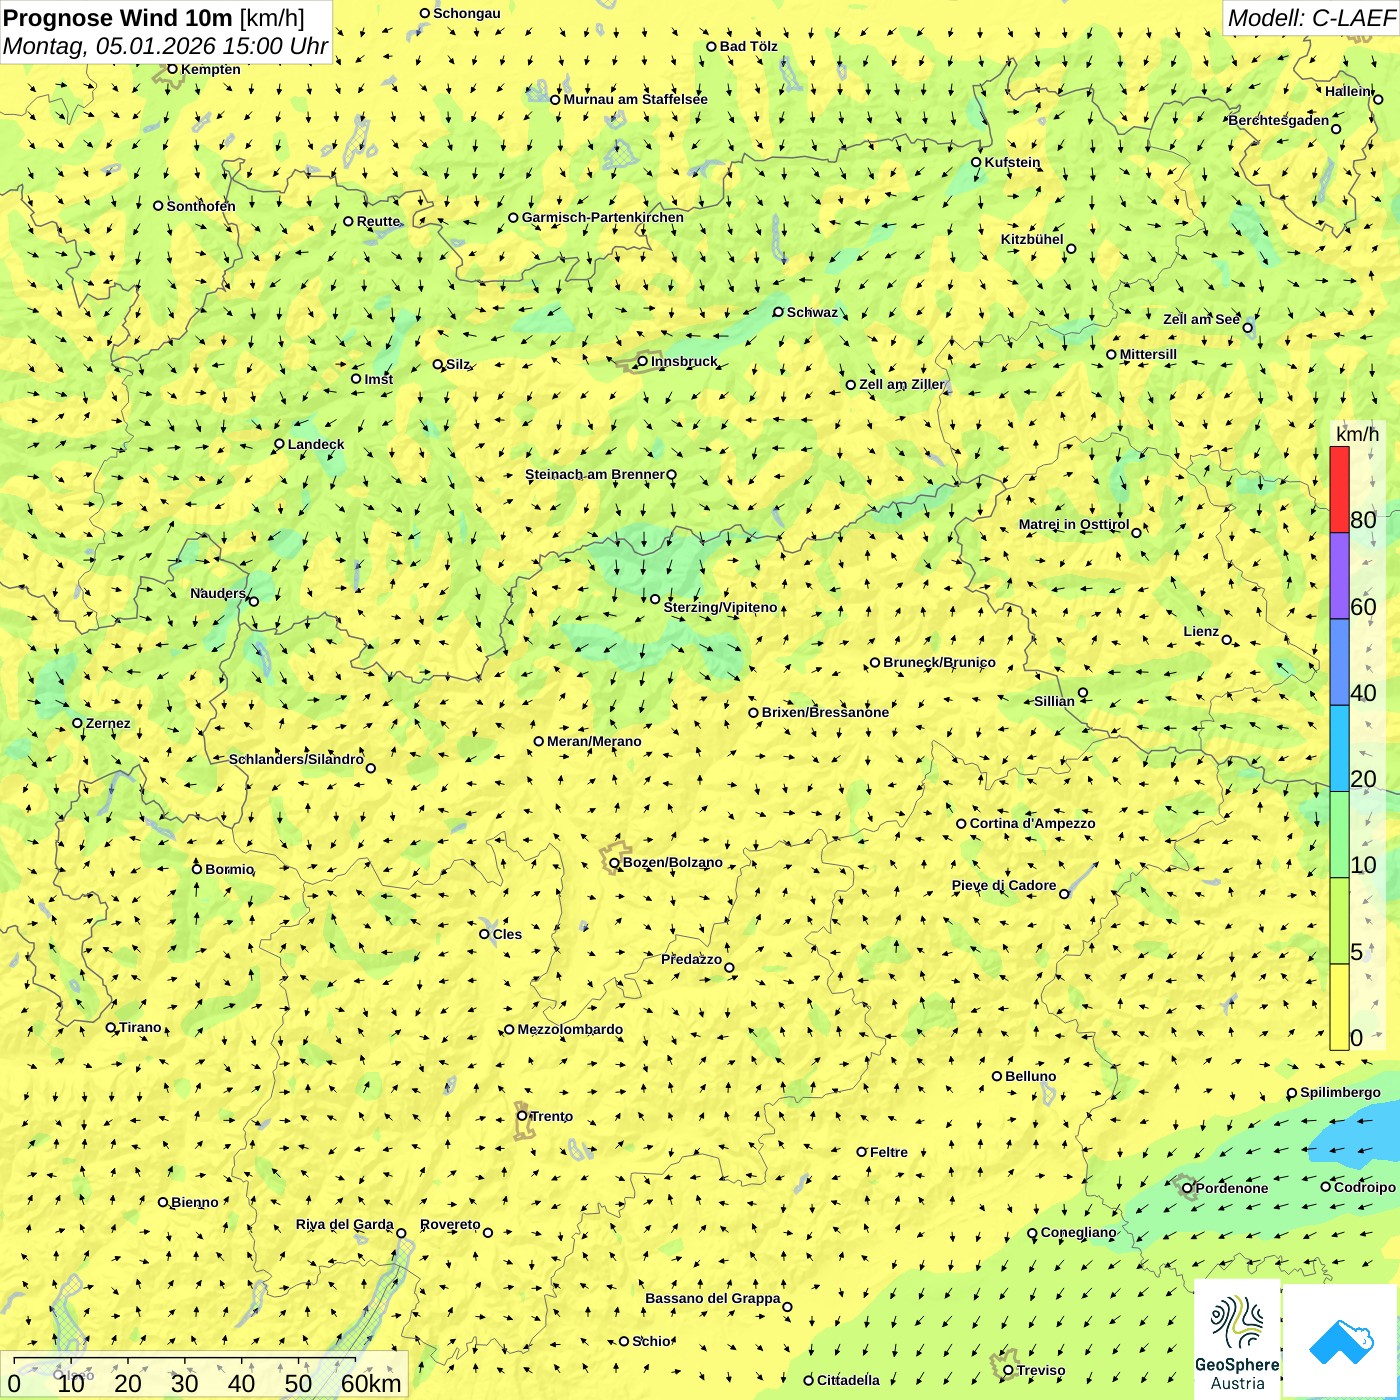Click the Zell am Ziller label

pos(901,384)
